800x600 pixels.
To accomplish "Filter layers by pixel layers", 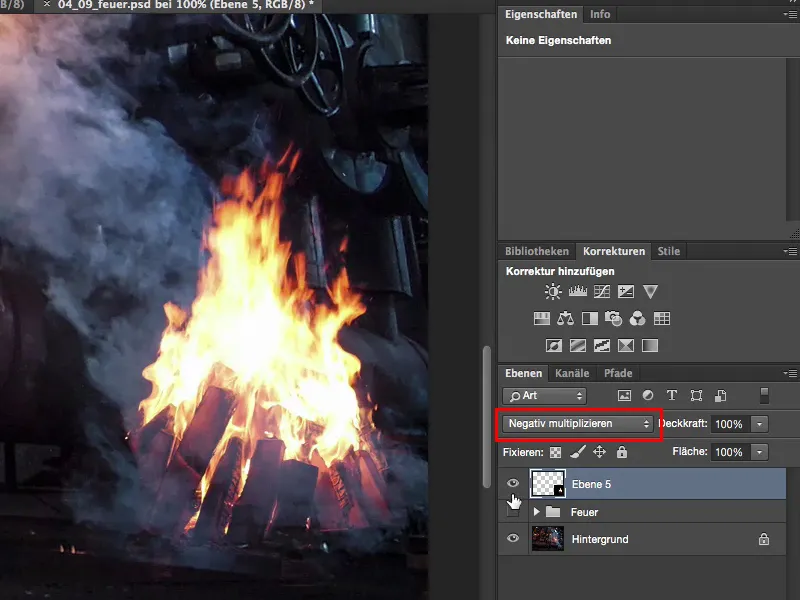I will 624,395.
